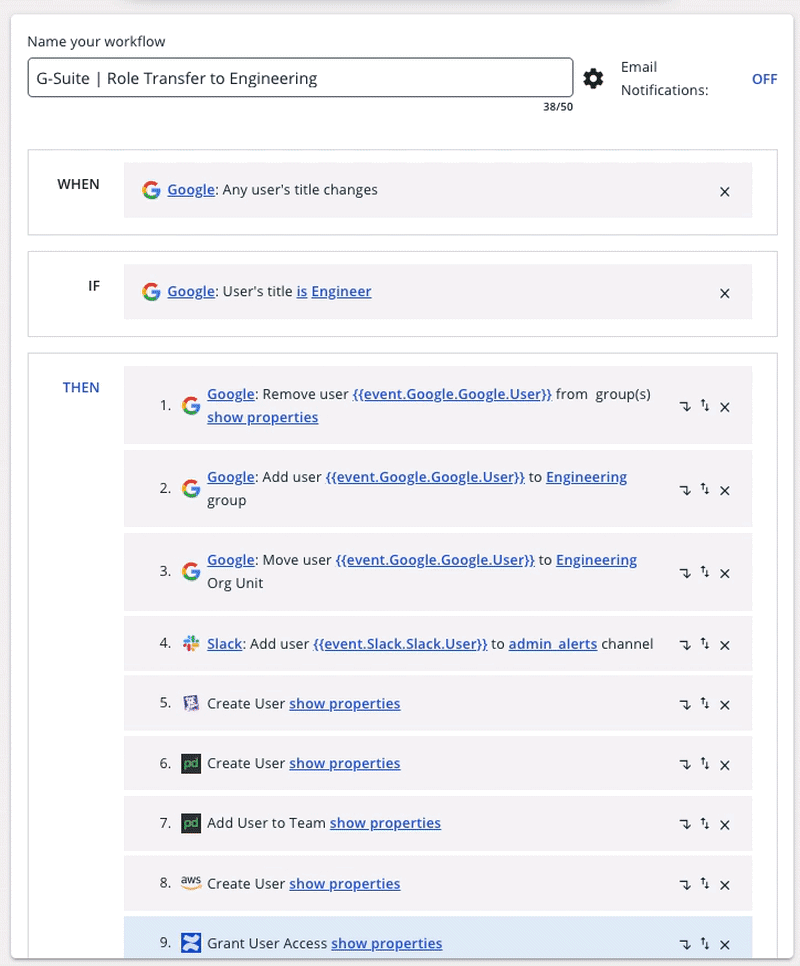Open the Google link in IF condition

point(191,291)
